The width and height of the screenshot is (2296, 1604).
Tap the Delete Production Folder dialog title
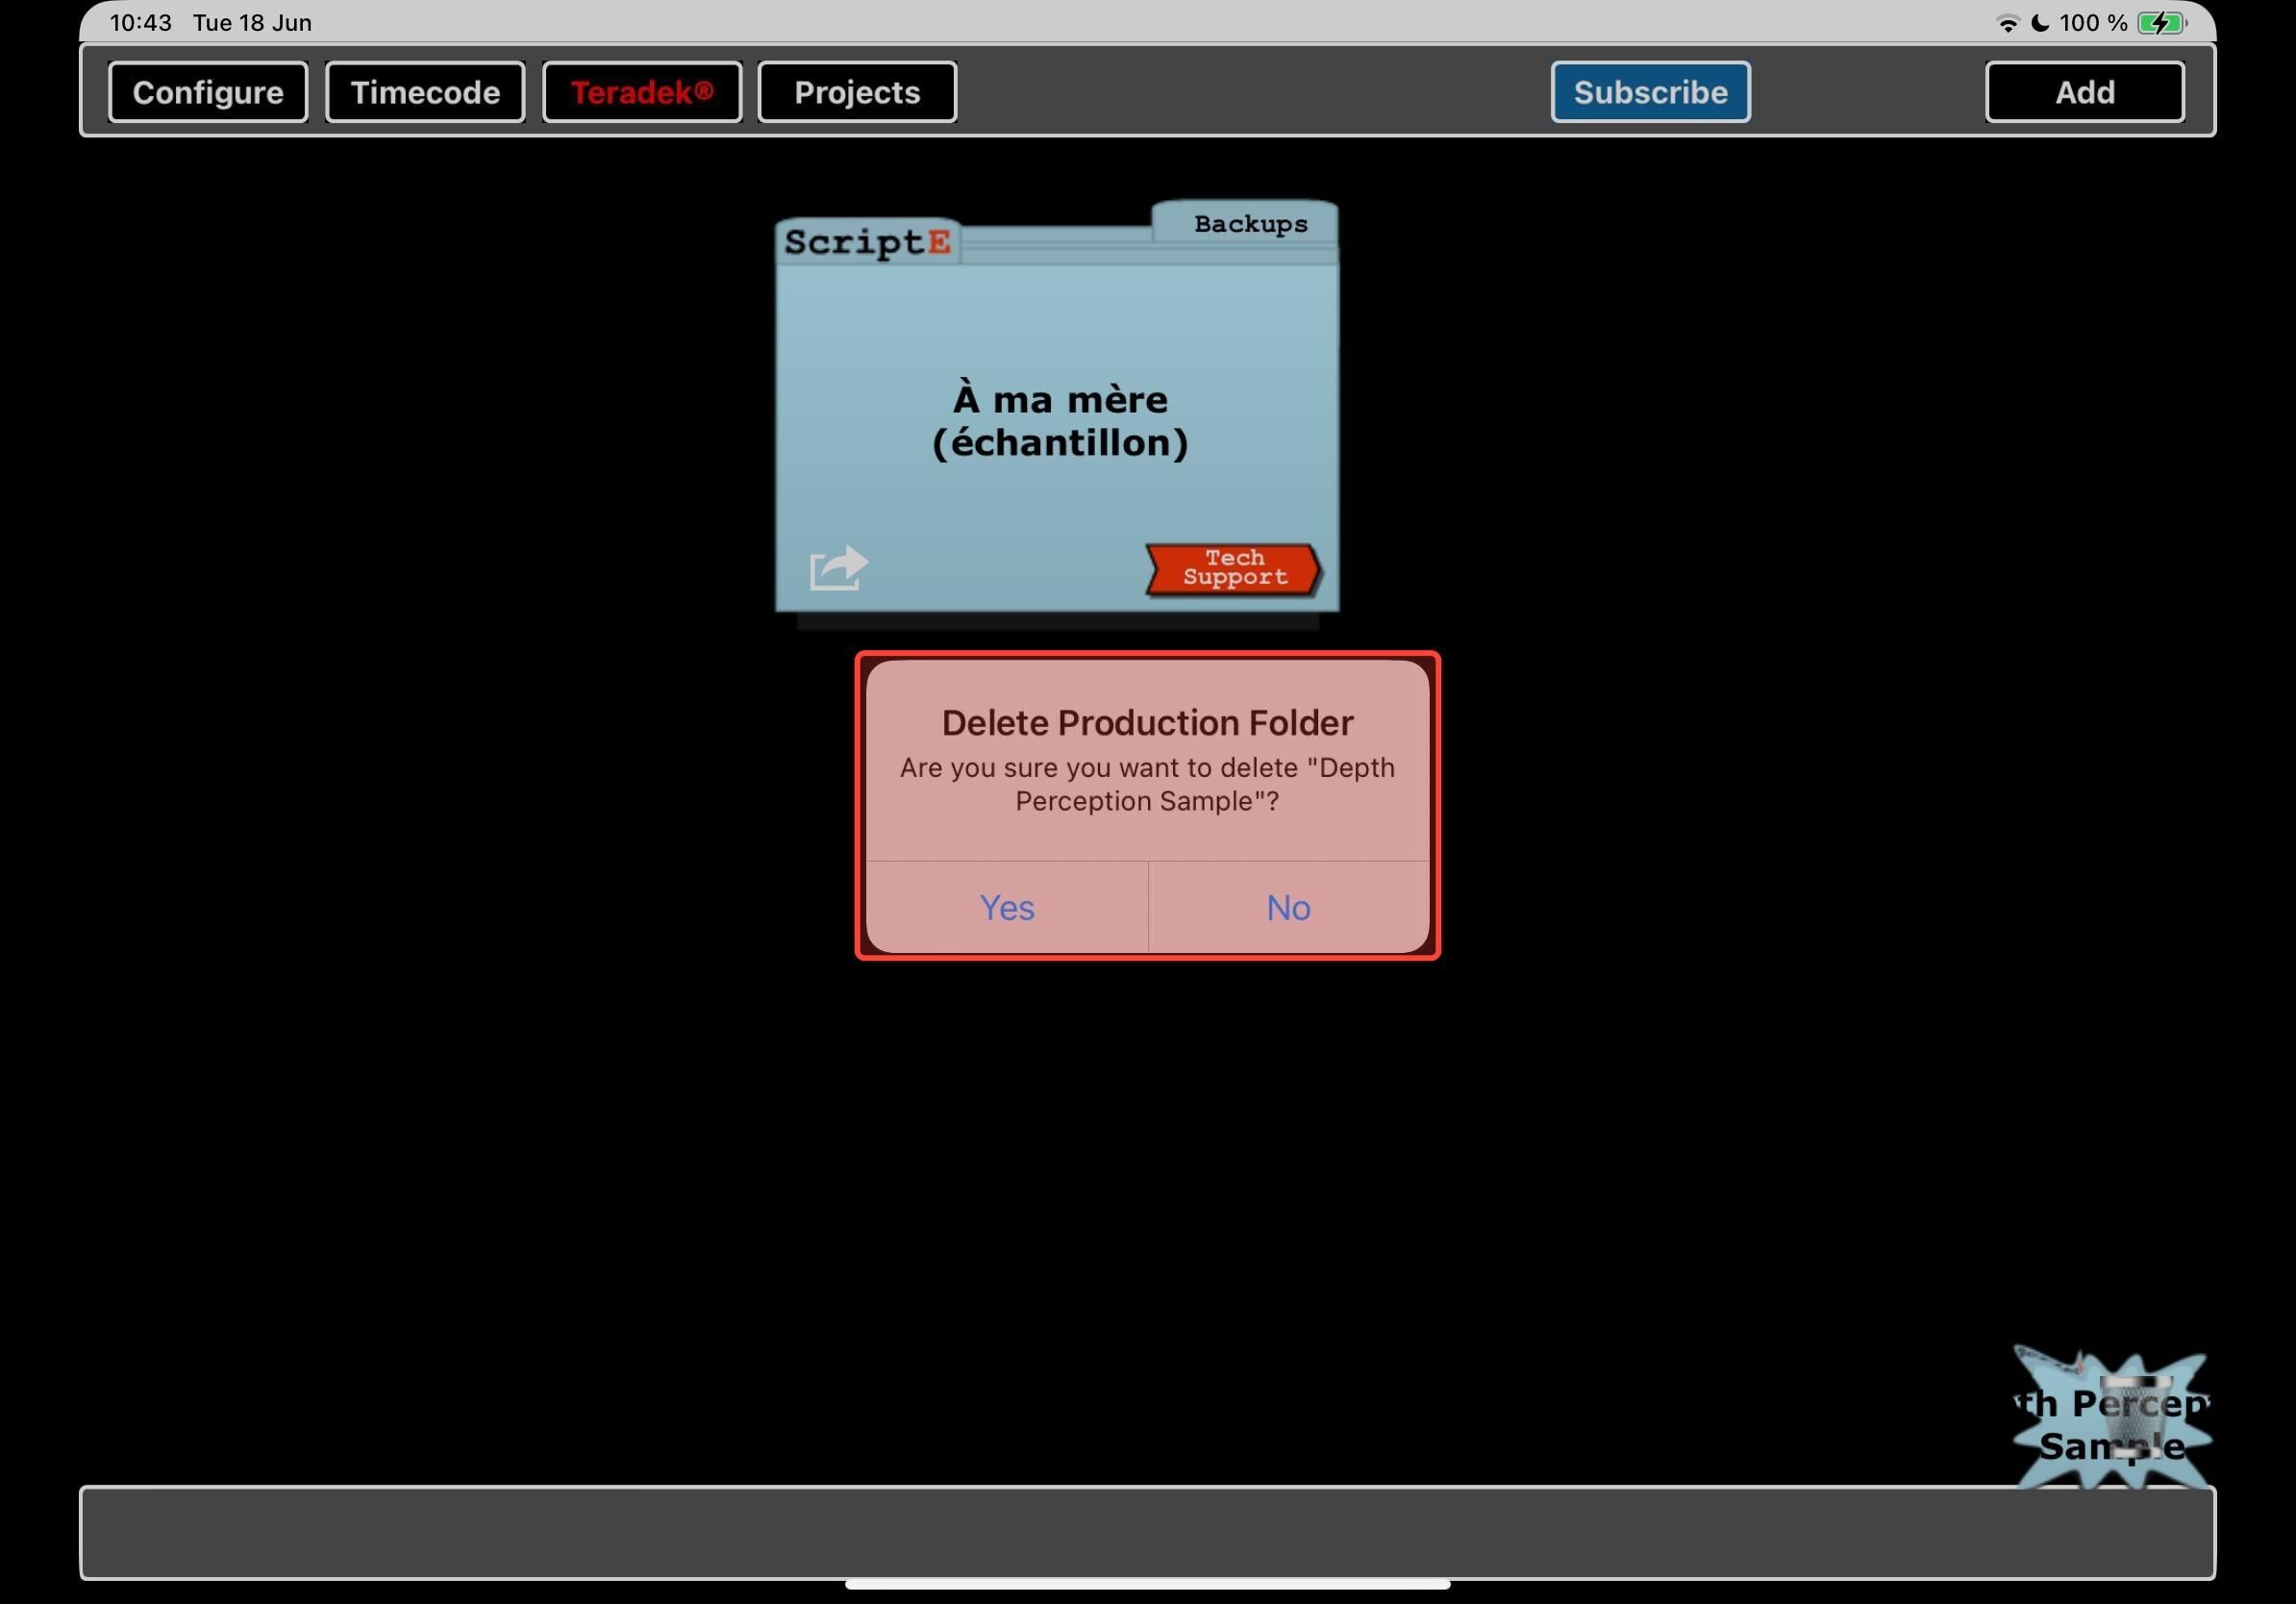(x=1147, y=722)
